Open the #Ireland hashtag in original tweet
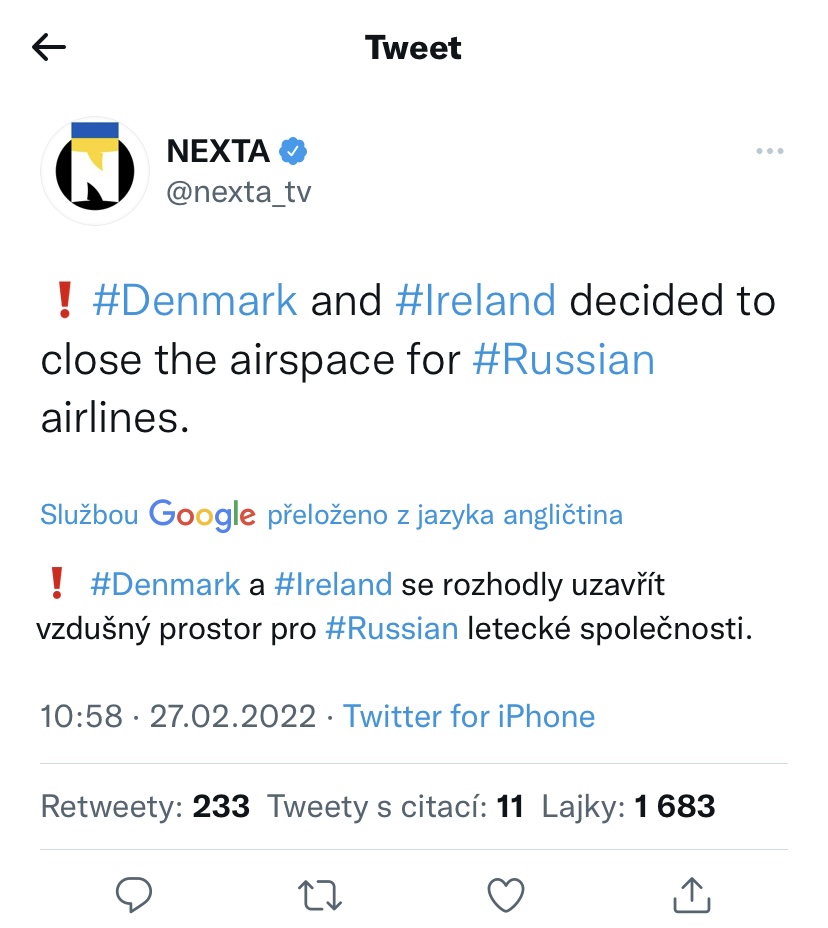This screenshot has height=928, width=828. (475, 301)
